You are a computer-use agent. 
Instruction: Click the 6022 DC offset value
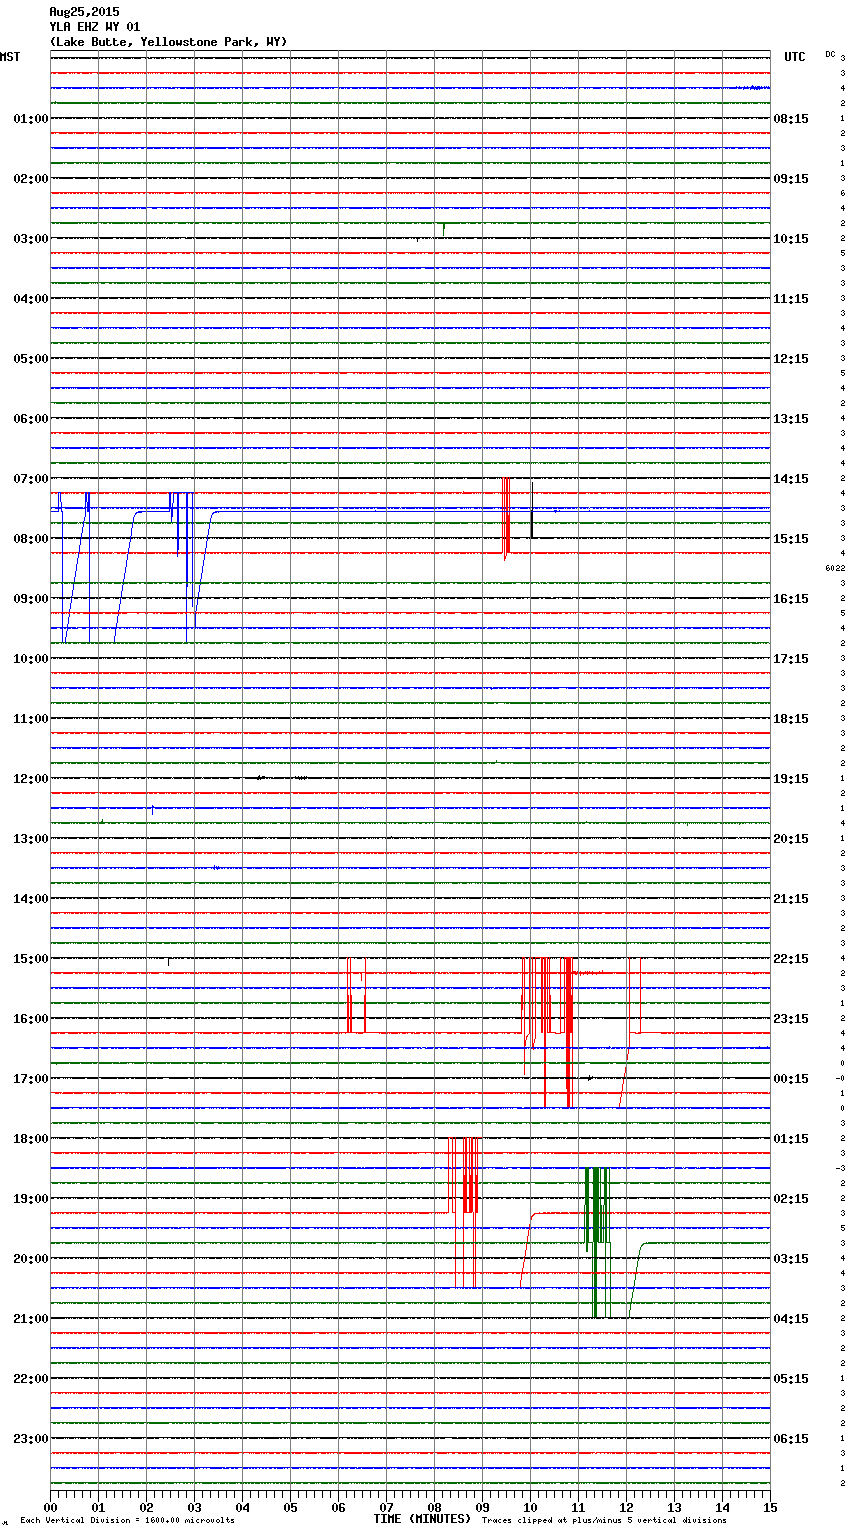coord(835,568)
